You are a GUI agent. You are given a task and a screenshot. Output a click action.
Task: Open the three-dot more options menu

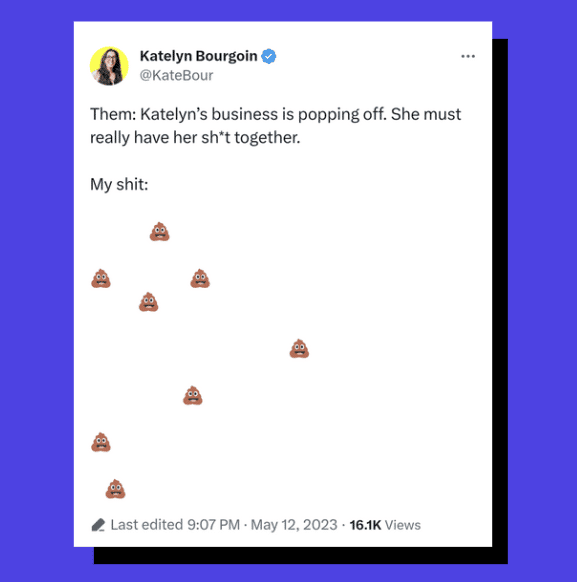(468, 56)
